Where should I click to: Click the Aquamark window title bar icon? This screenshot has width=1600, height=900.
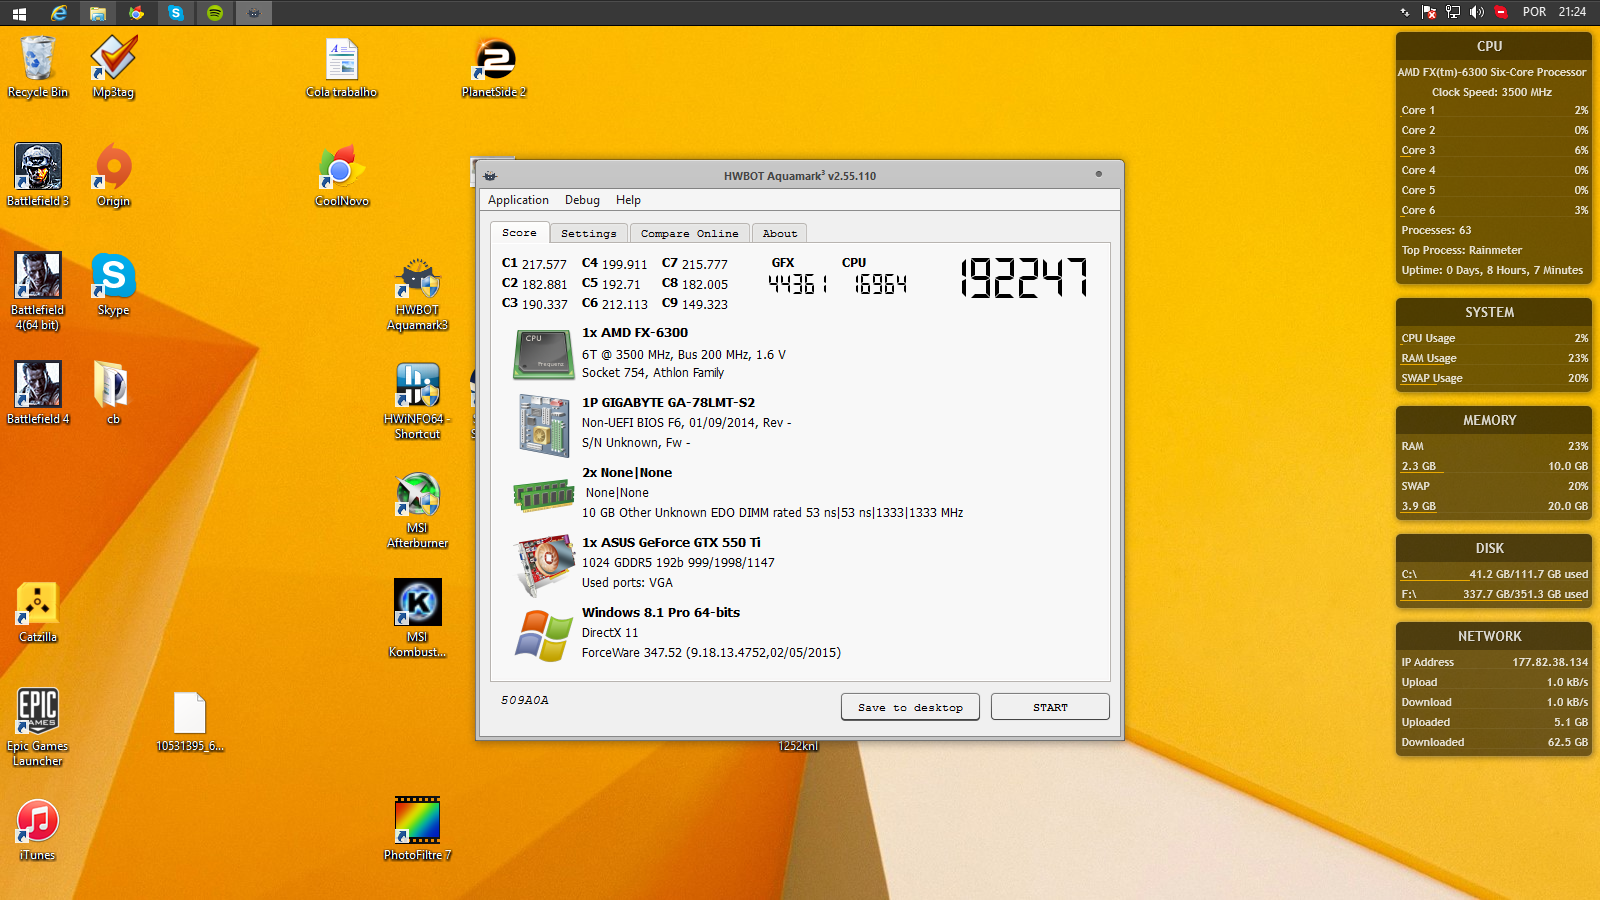coord(490,176)
